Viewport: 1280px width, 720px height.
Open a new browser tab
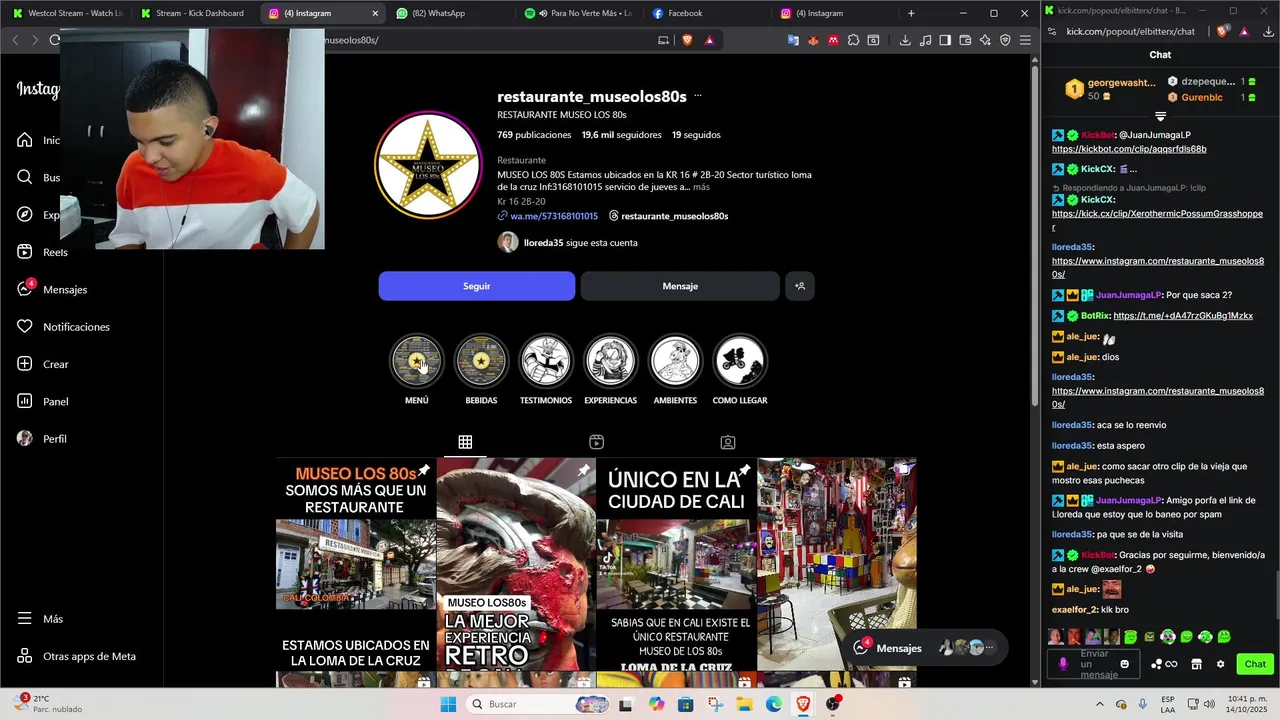tap(911, 13)
